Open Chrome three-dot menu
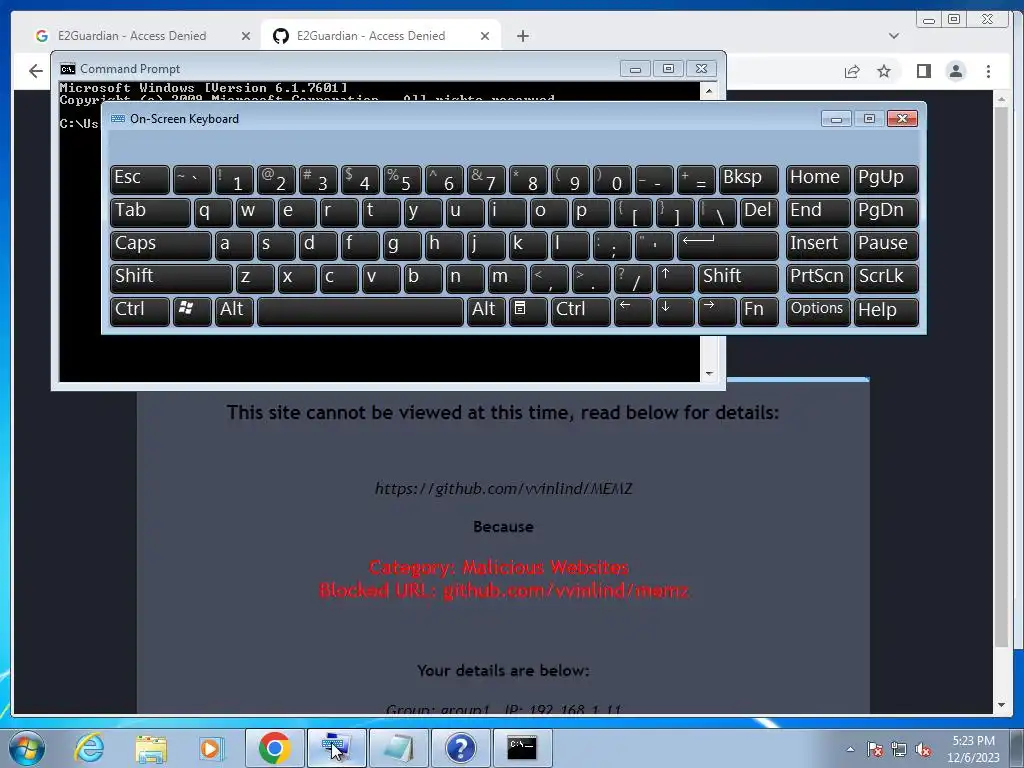 [988, 71]
